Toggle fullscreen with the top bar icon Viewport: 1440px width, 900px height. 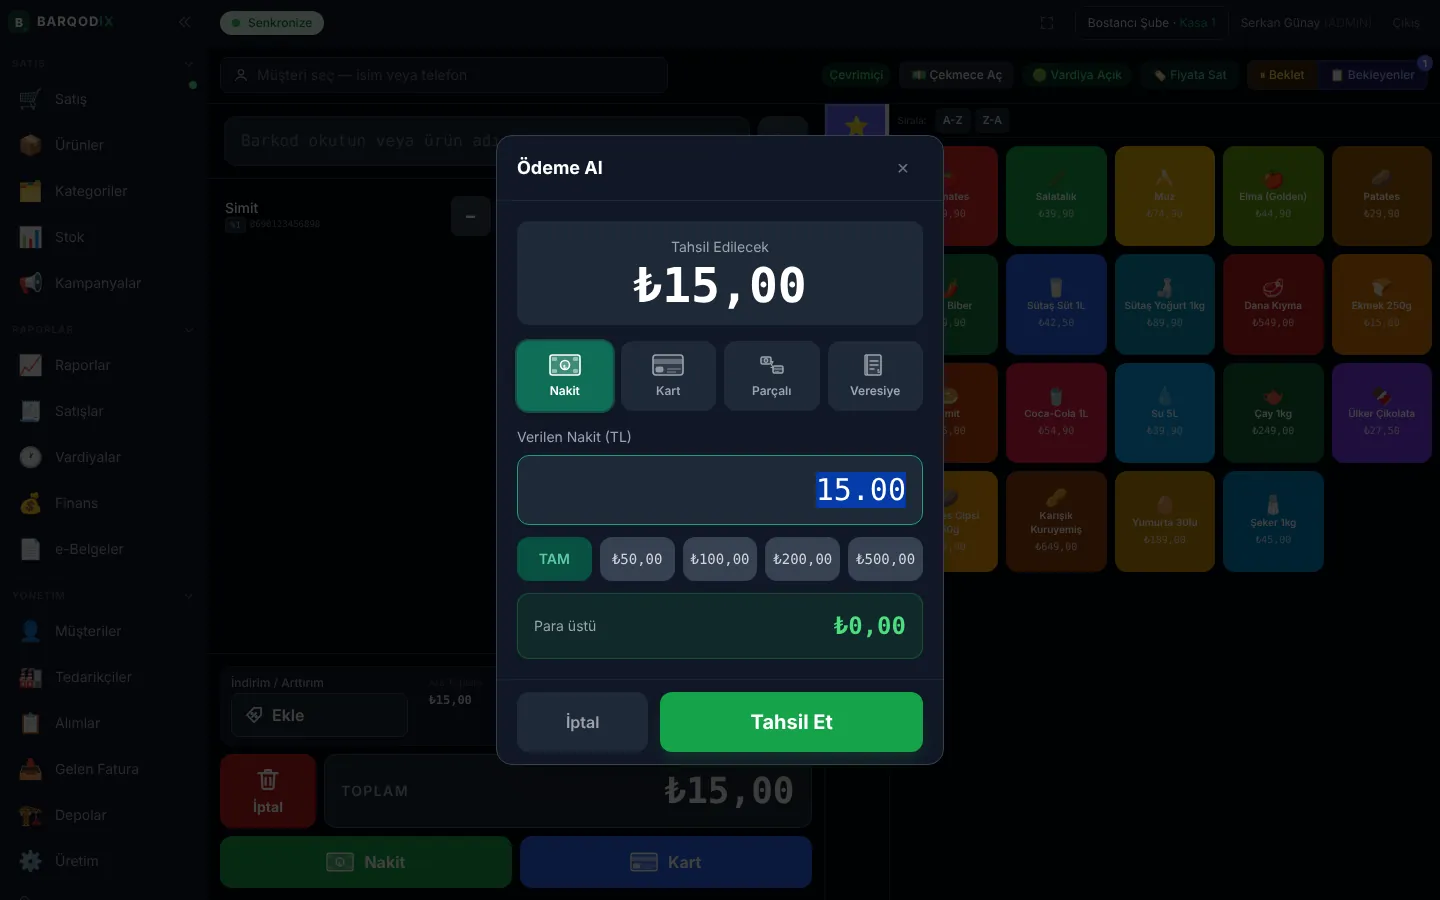[x=1047, y=23]
